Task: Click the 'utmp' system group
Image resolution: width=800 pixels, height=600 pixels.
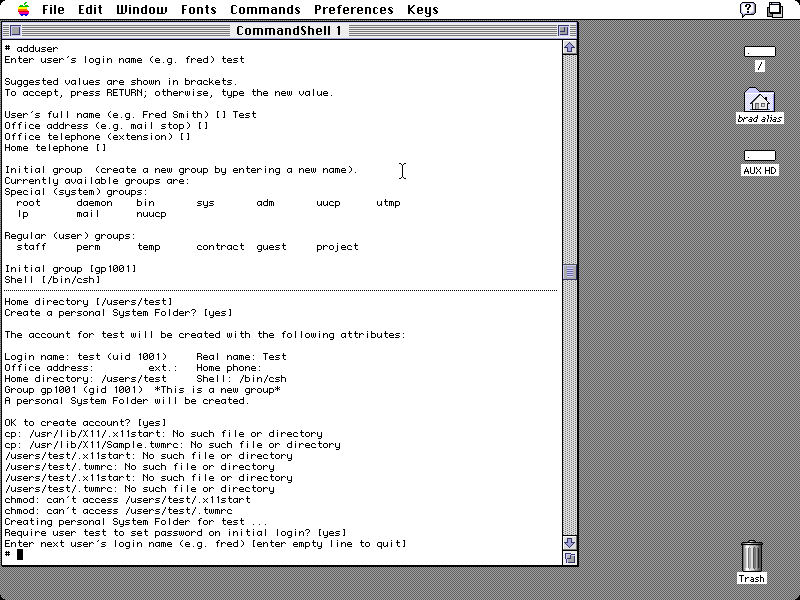Action: pyautogui.click(x=388, y=203)
